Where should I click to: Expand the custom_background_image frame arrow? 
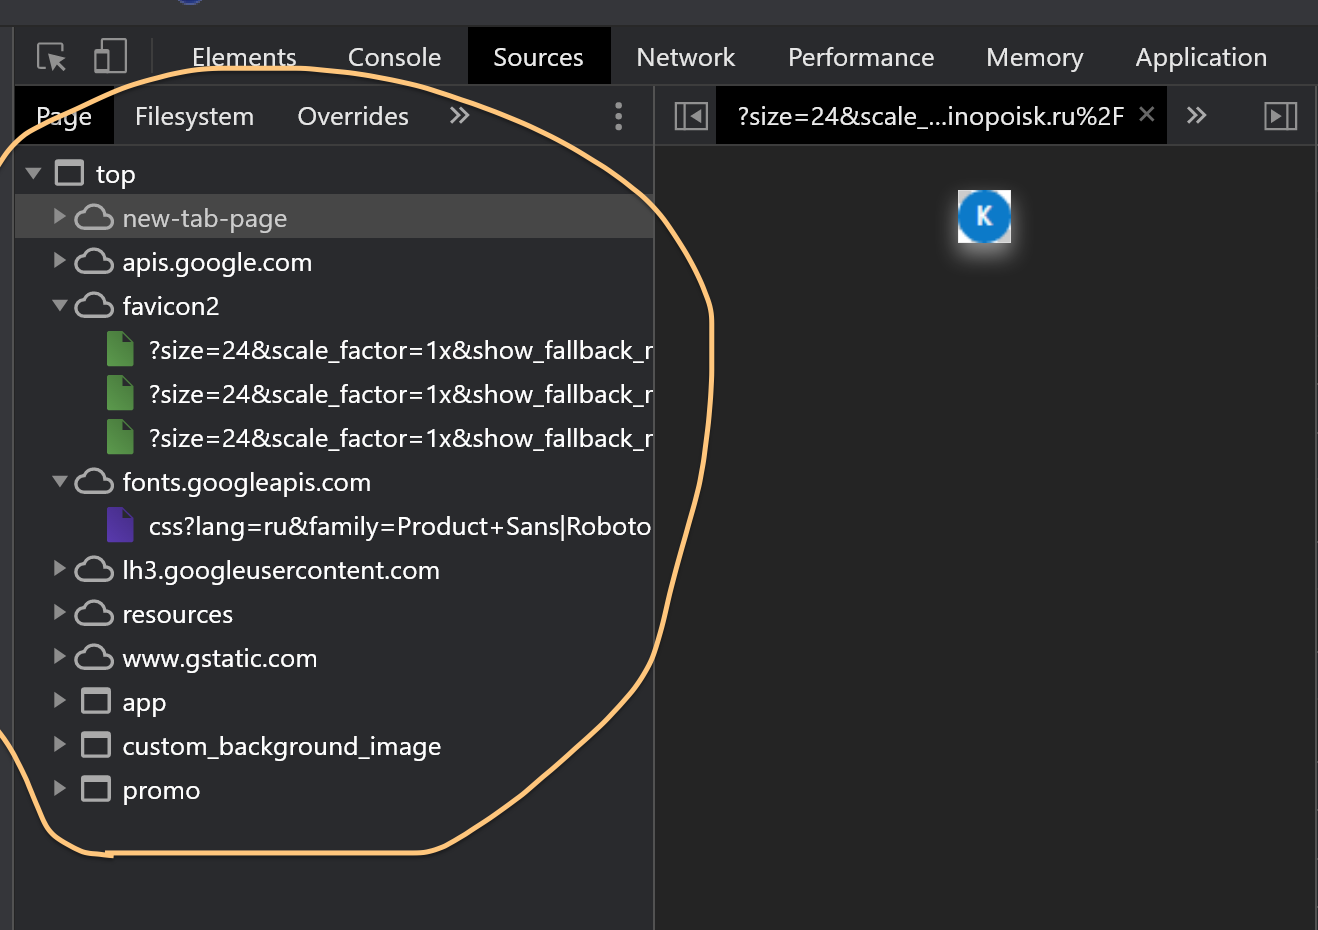(x=59, y=744)
